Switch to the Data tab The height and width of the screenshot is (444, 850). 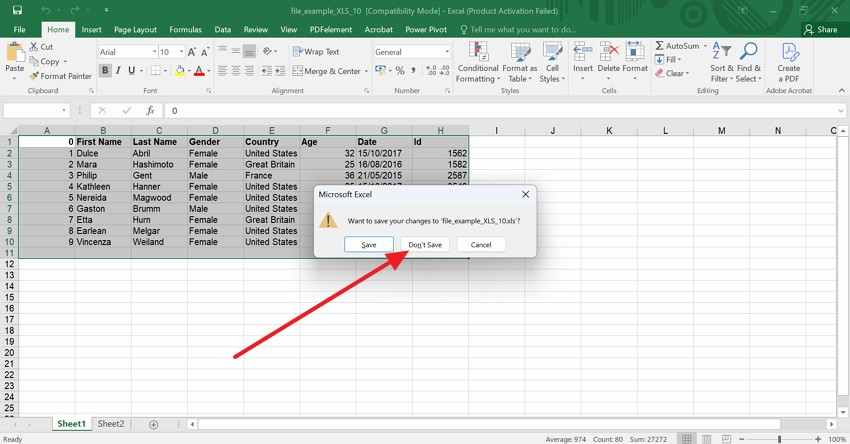pos(222,30)
